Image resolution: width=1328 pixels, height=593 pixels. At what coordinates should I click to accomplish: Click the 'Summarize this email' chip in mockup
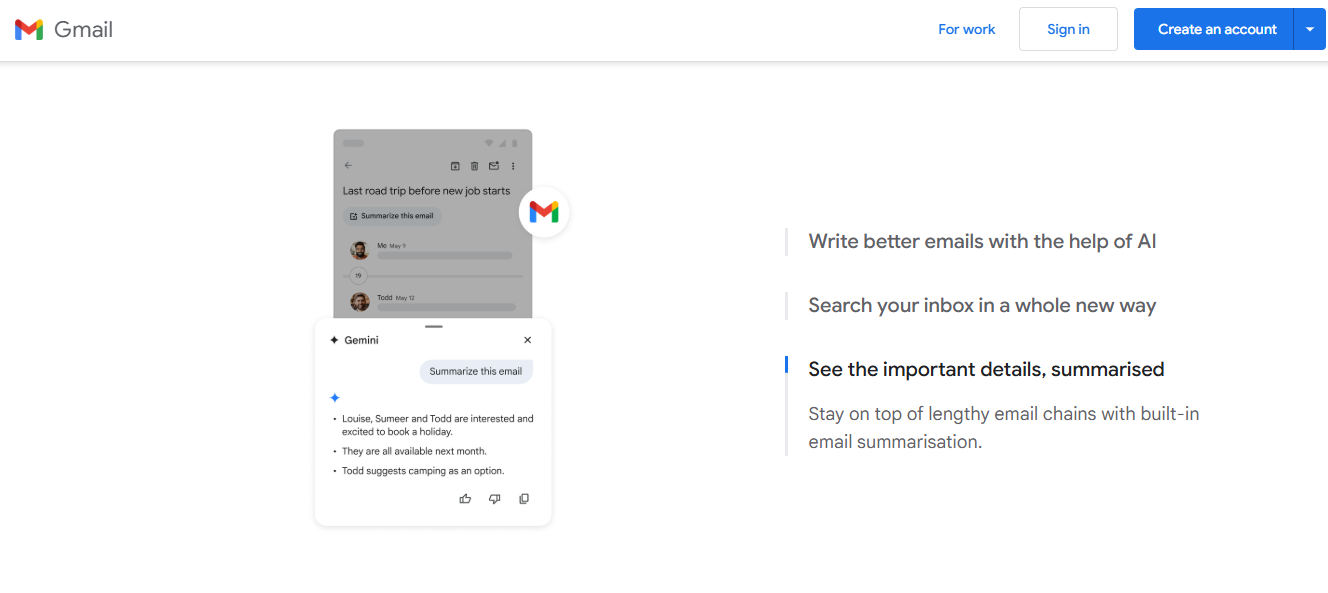pos(392,216)
